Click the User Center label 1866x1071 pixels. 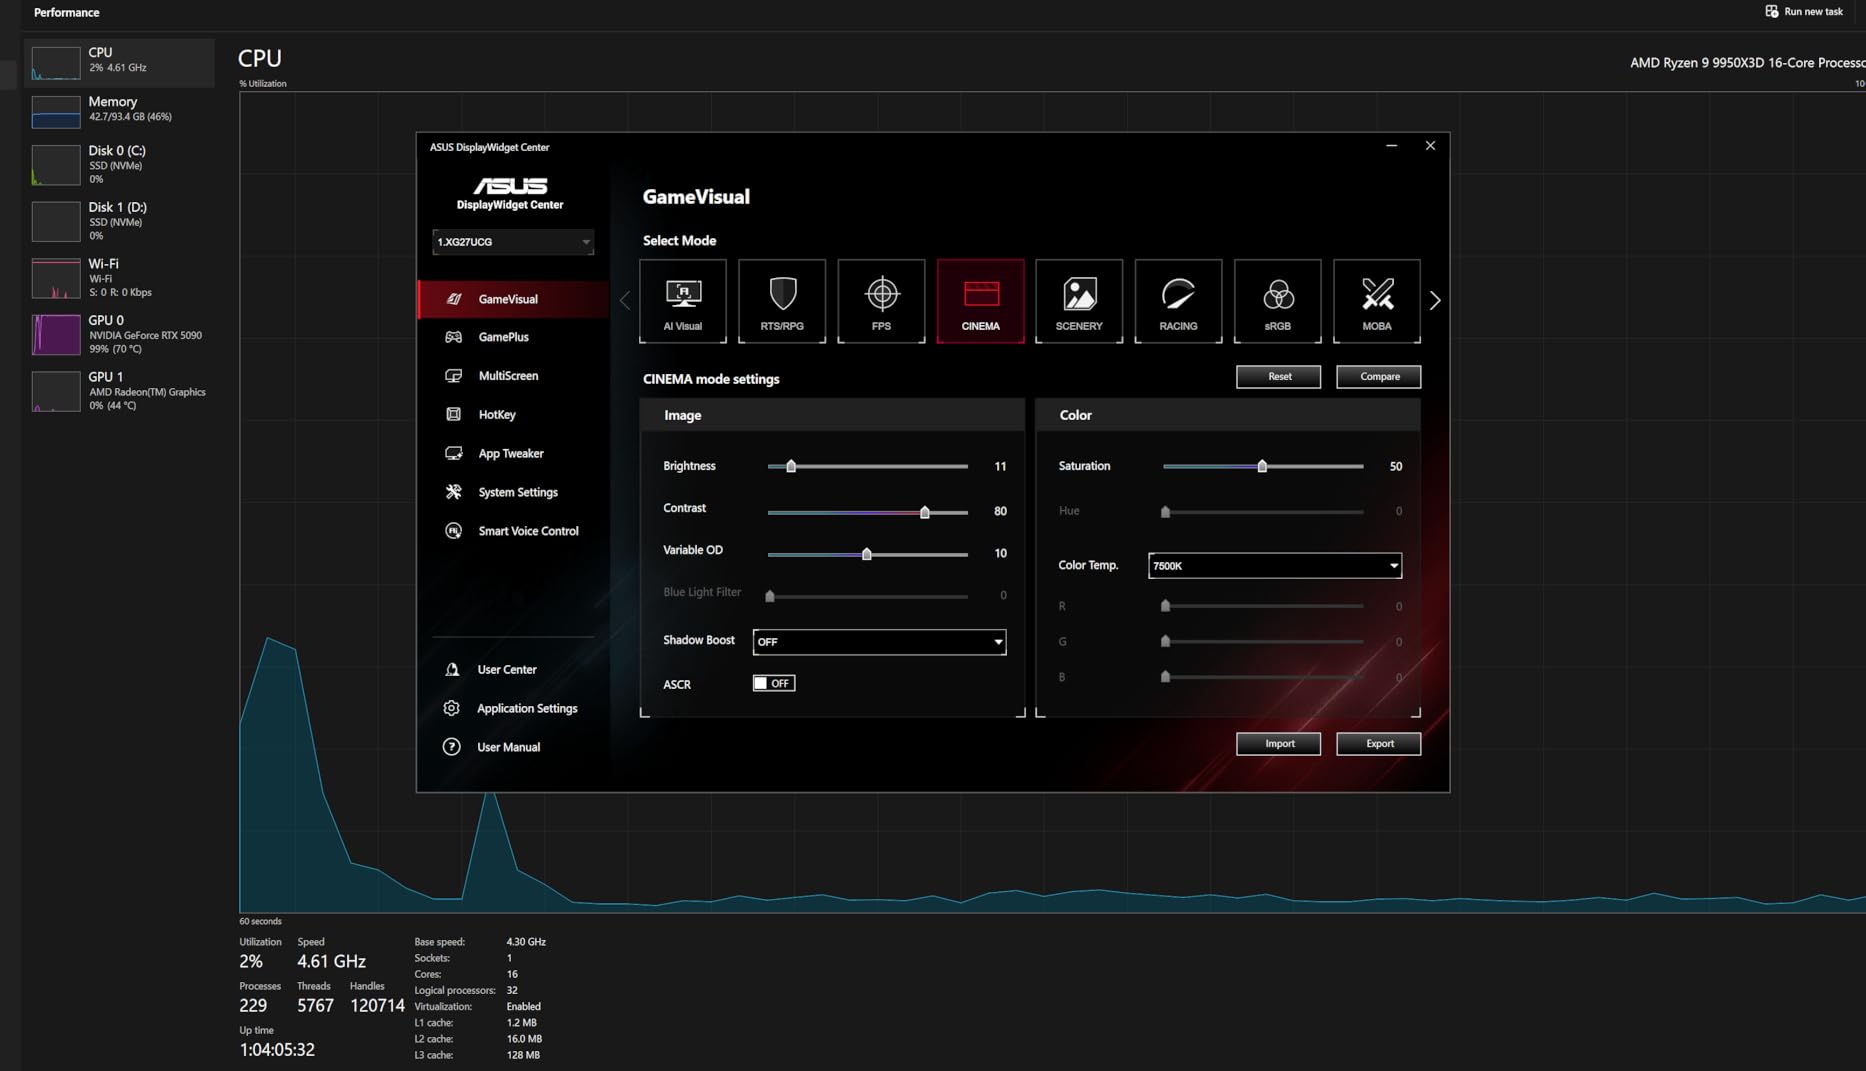pos(507,670)
